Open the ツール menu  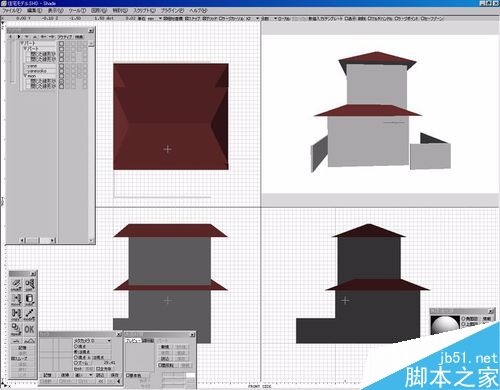tap(77, 11)
